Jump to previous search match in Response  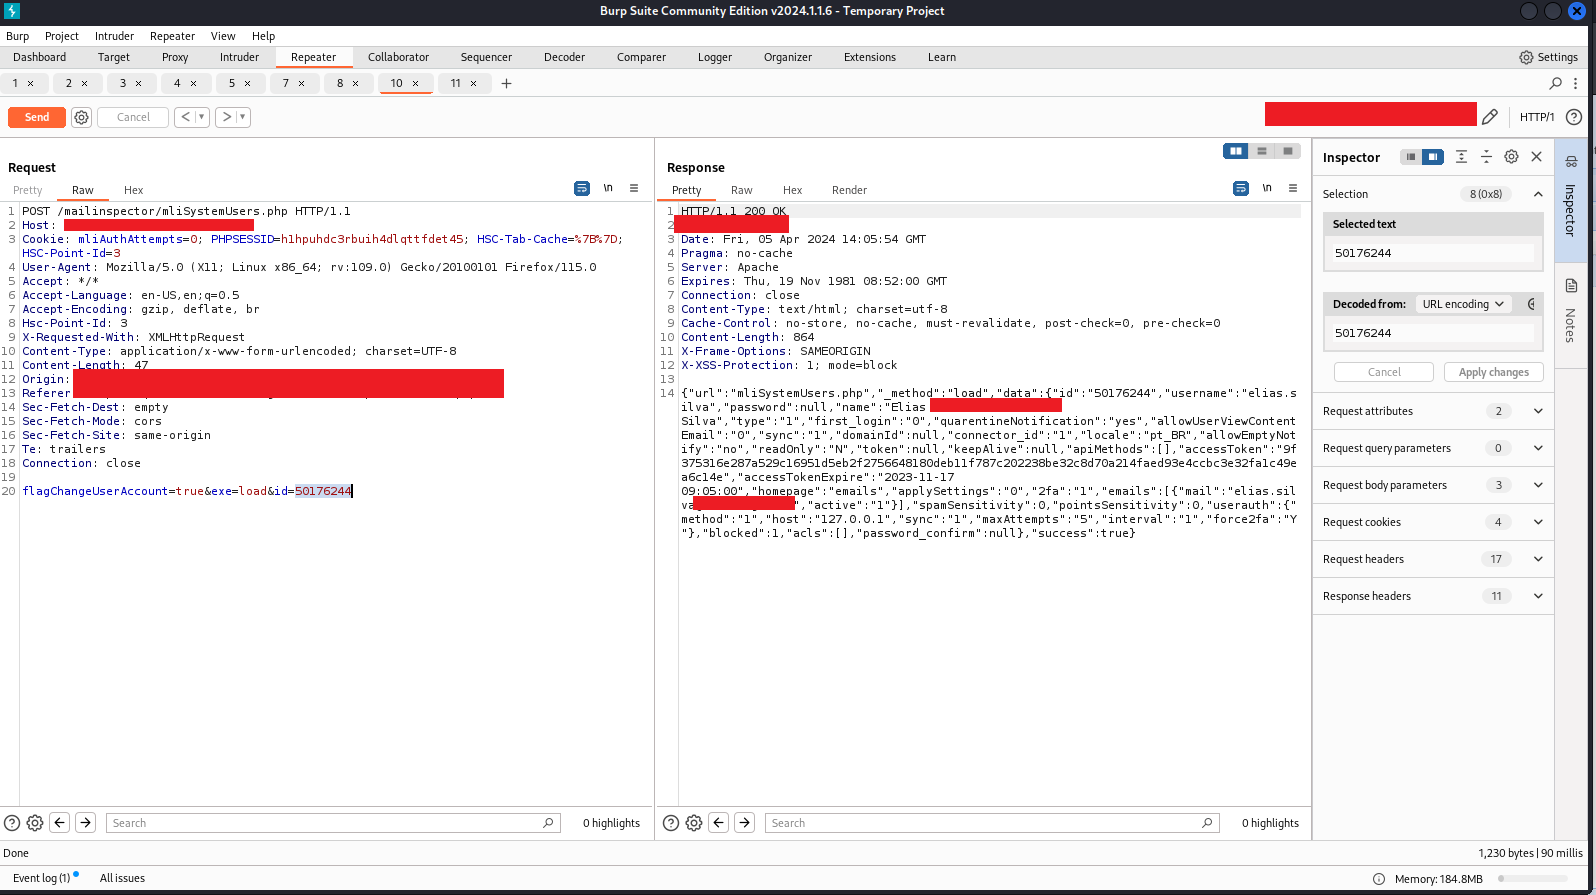click(719, 823)
